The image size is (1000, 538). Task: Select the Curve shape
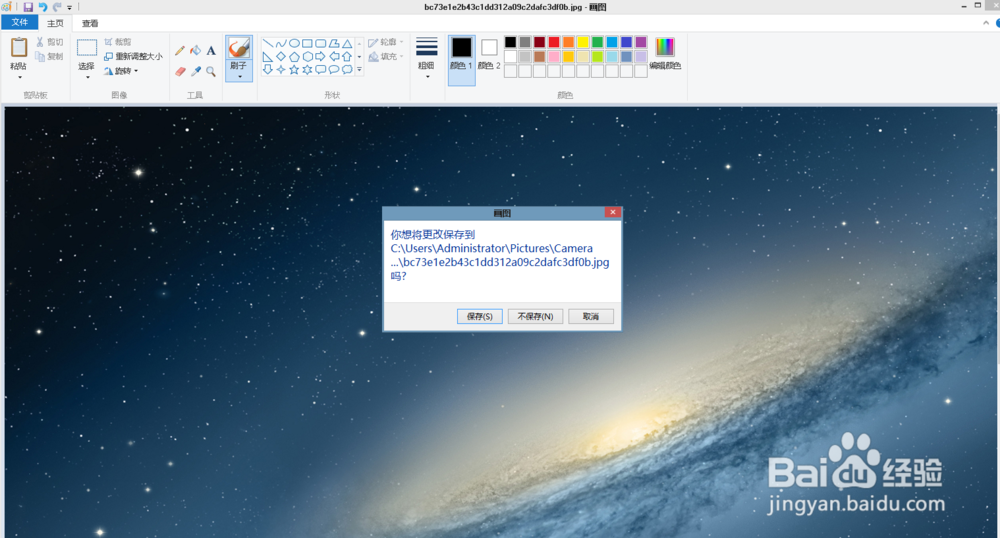pos(281,43)
